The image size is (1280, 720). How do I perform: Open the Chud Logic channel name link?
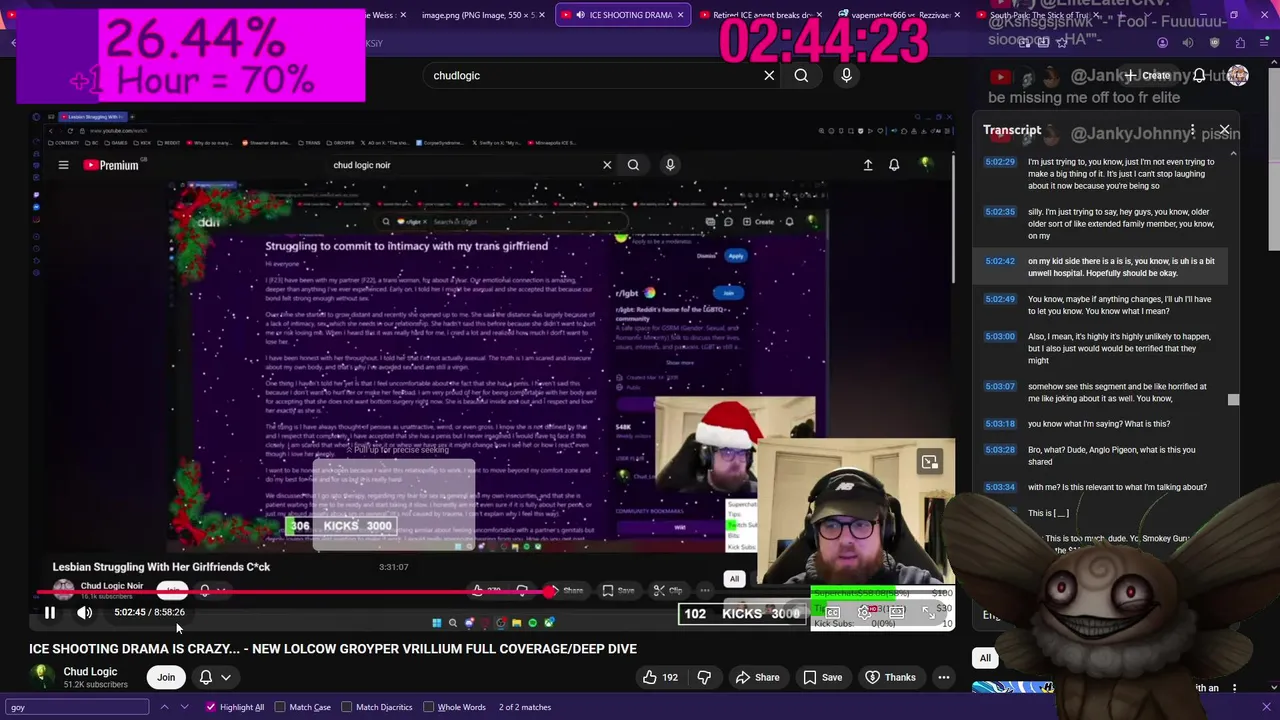pyautogui.click(x=90, y=672)
